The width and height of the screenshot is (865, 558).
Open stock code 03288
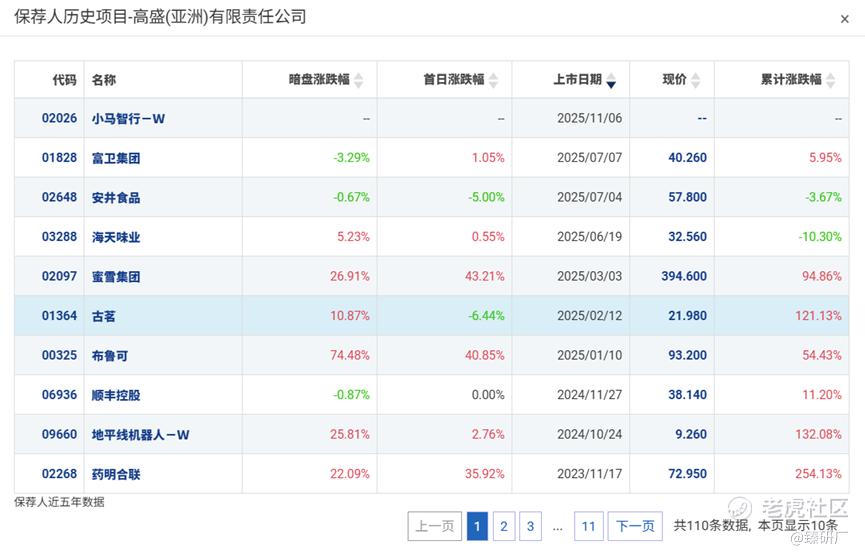click(x=59, y=237)
